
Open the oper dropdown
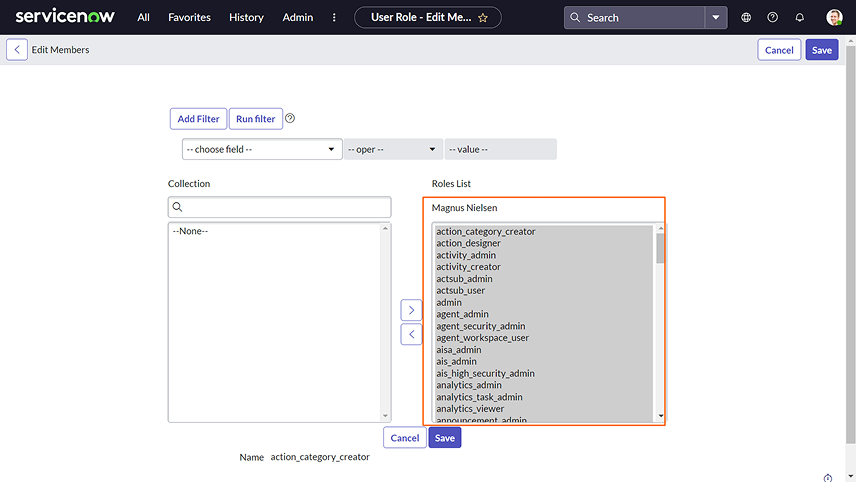(393, 149)
